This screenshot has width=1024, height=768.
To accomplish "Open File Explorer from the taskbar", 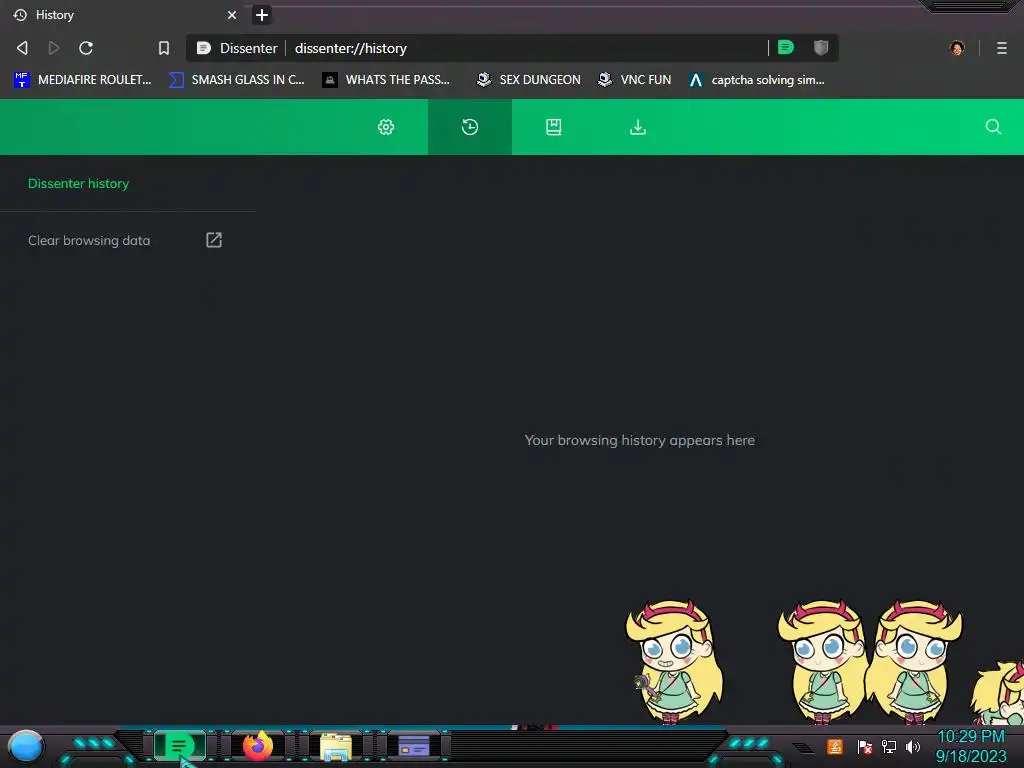I will 336,746.
